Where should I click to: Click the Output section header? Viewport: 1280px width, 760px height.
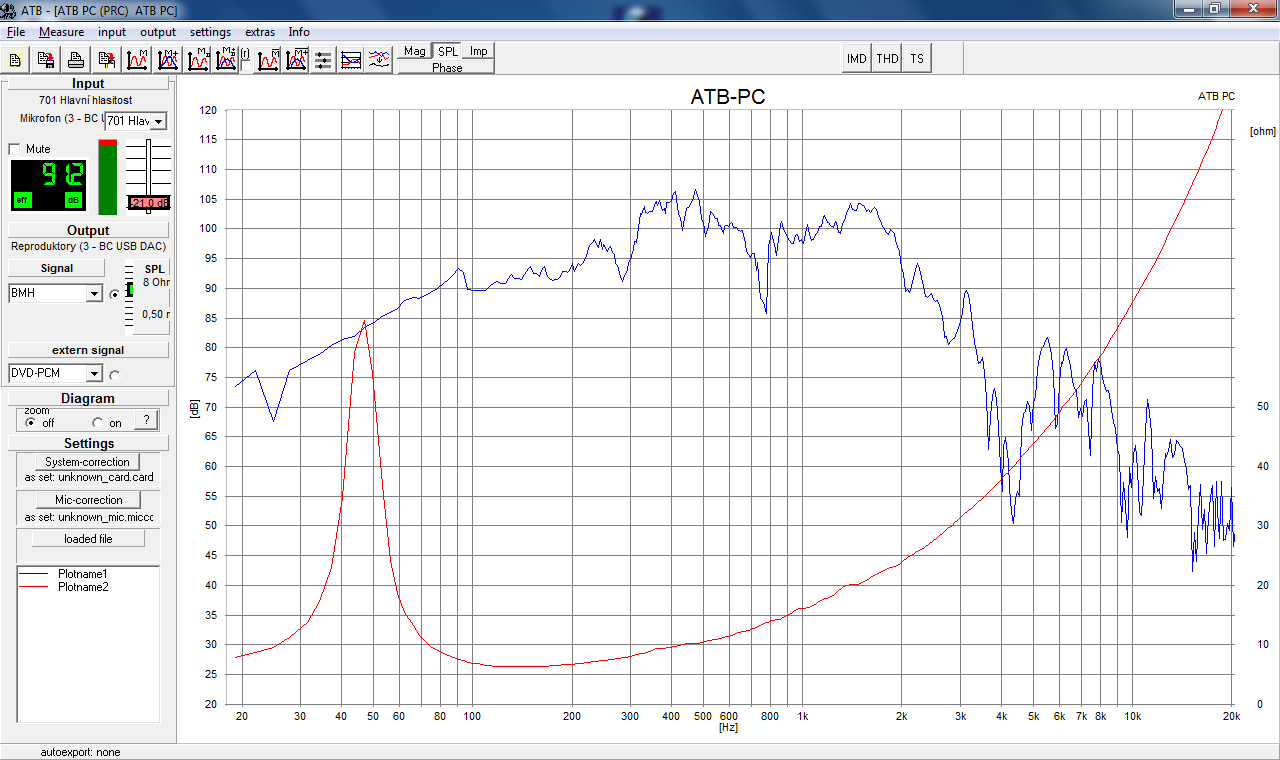[88, 230]
